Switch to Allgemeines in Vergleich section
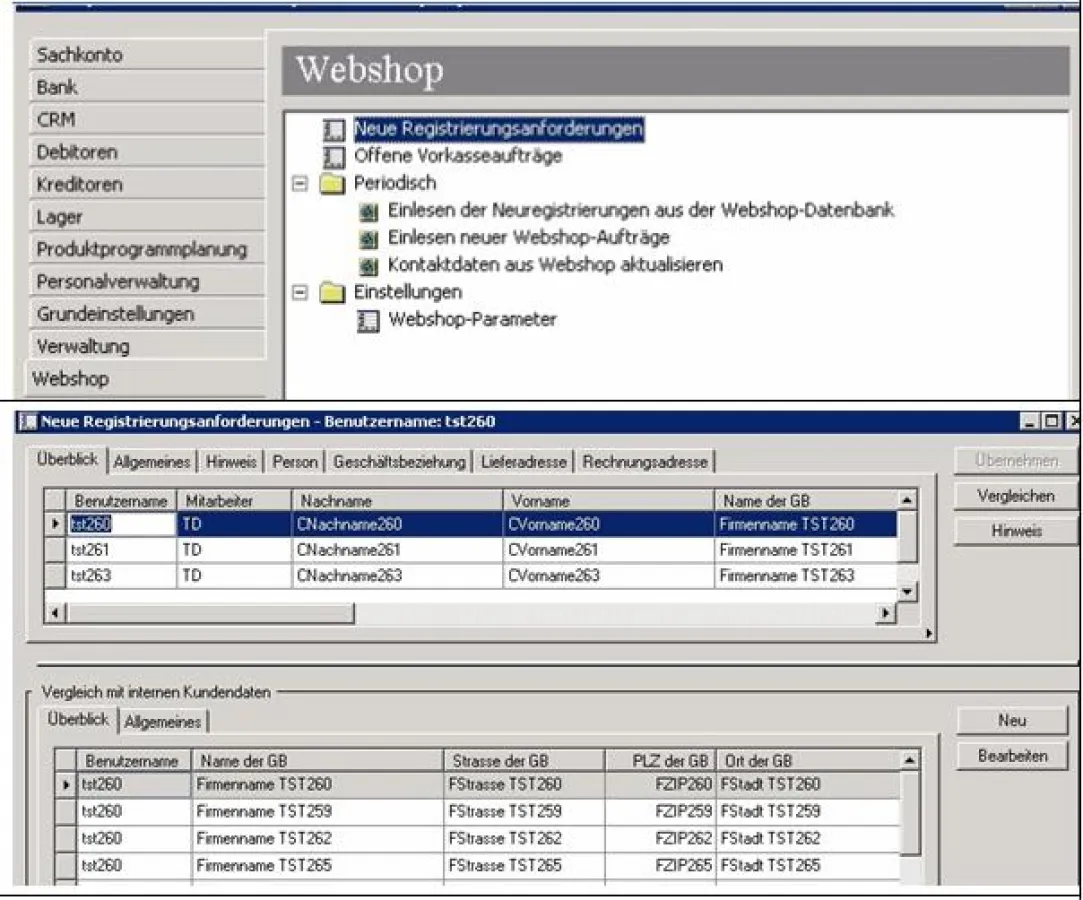 (162, 720)
